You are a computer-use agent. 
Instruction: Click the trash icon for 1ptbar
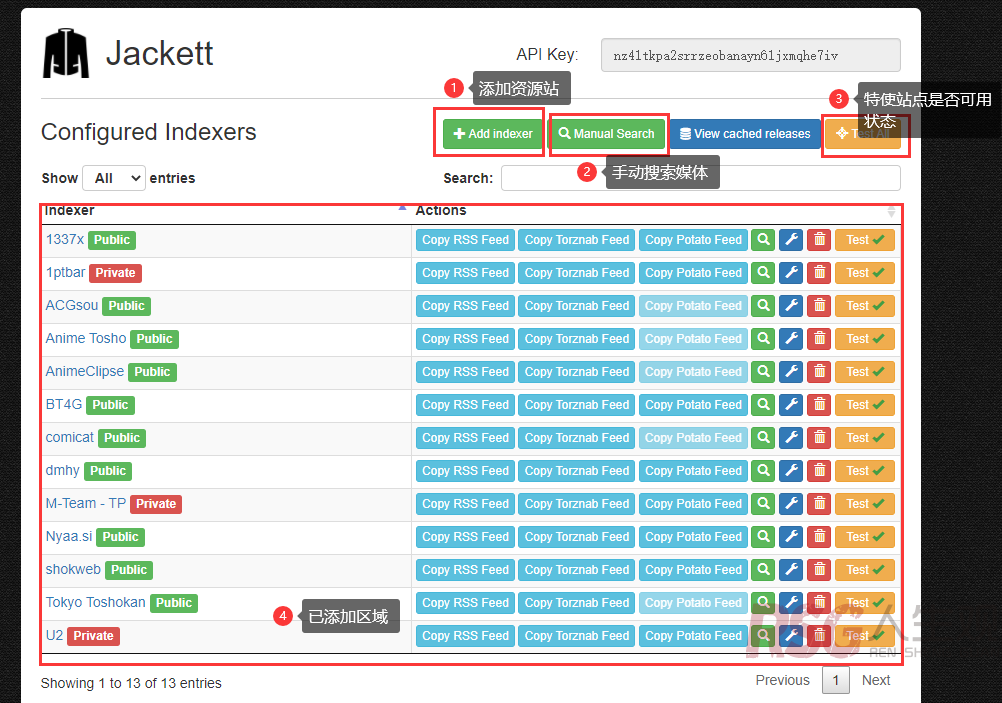(x=819, y=273)
